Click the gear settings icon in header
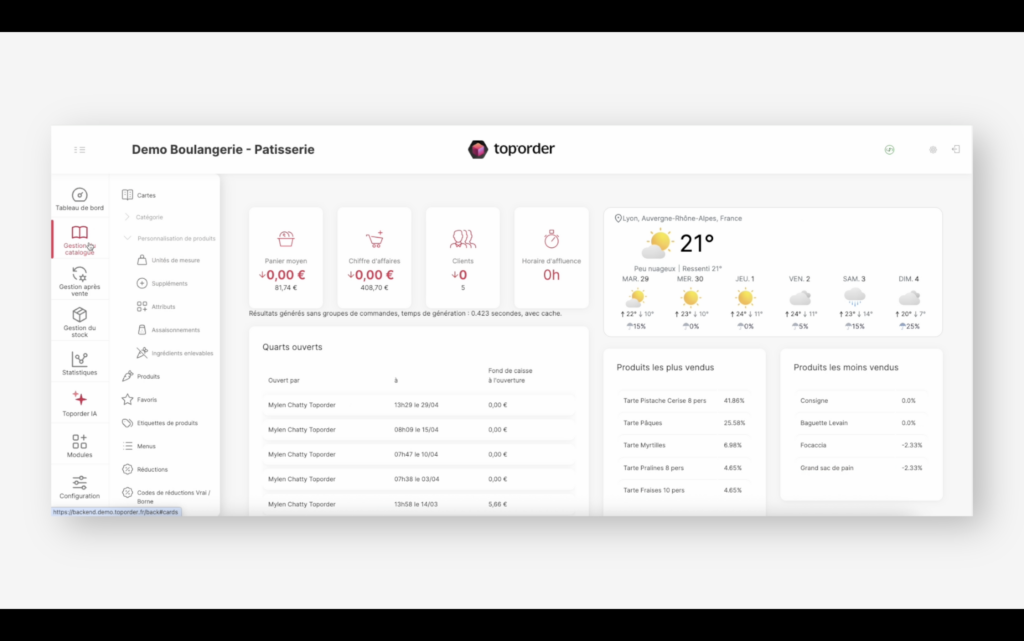This screenshot has height=641, width=1024. (x=933, y=149)
